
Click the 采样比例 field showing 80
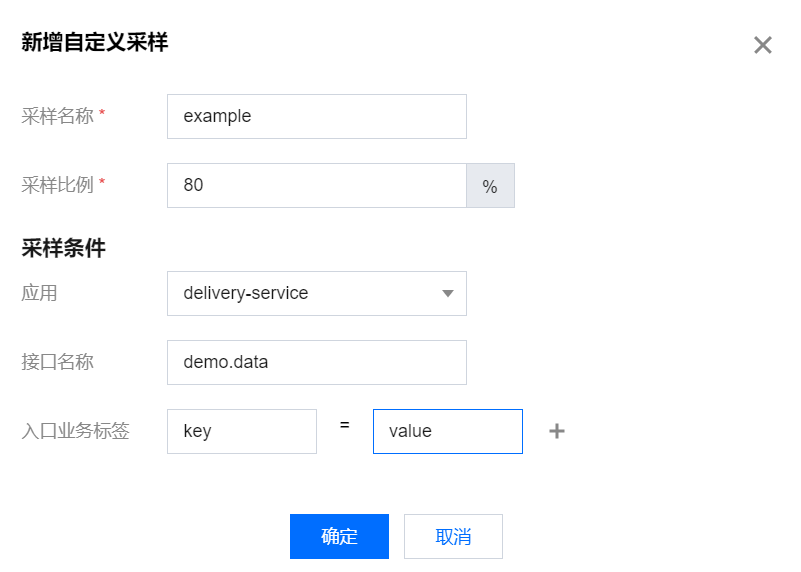pos(316,186)
